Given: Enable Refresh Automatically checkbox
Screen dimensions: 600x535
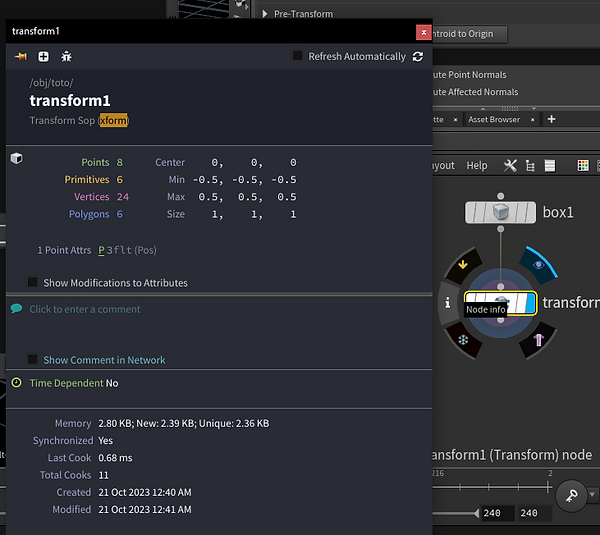Looking at the screenshot, I should pyautogui.click(x=297, y=56).
